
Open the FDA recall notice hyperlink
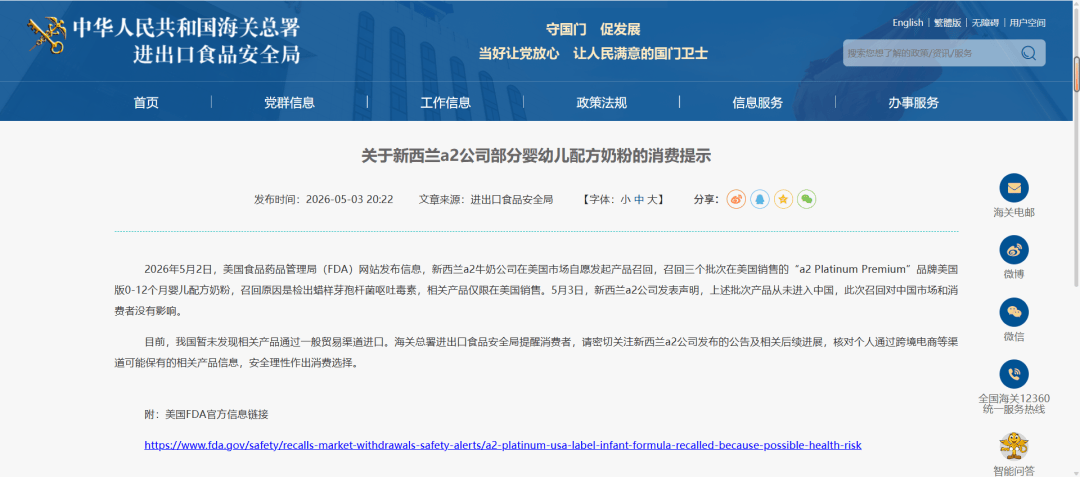coord(503,445)
